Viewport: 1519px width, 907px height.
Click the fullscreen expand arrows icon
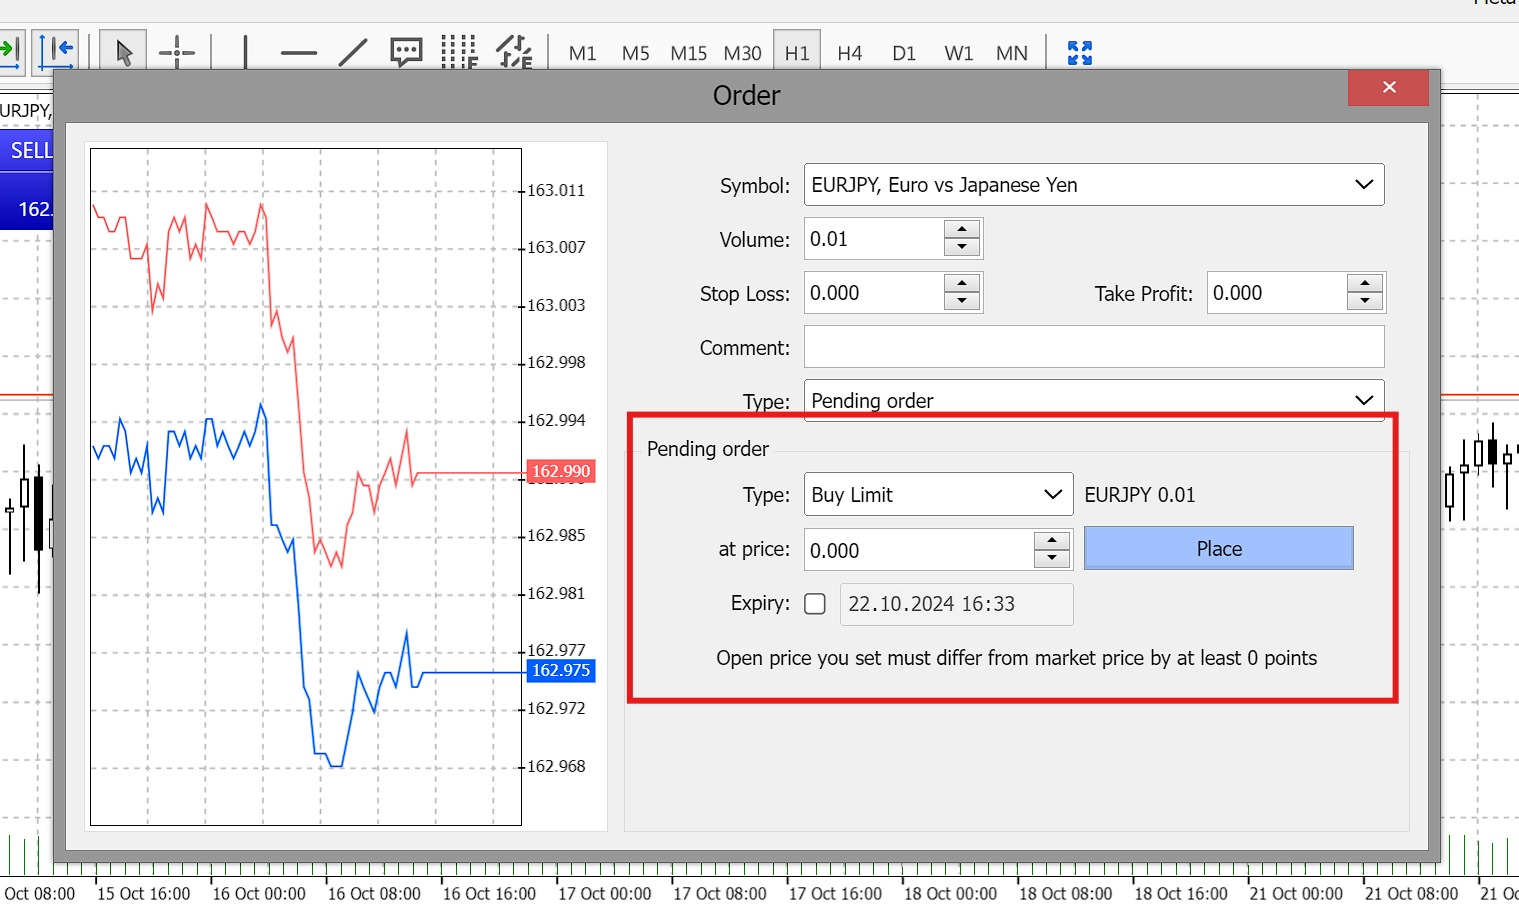click(1079, 53)
